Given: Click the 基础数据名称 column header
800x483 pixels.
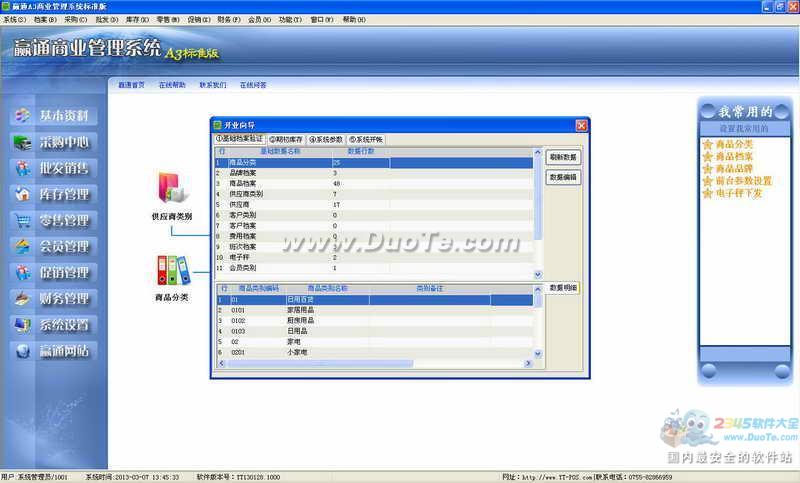Looking at the screenshot, I should coord(280,151).
